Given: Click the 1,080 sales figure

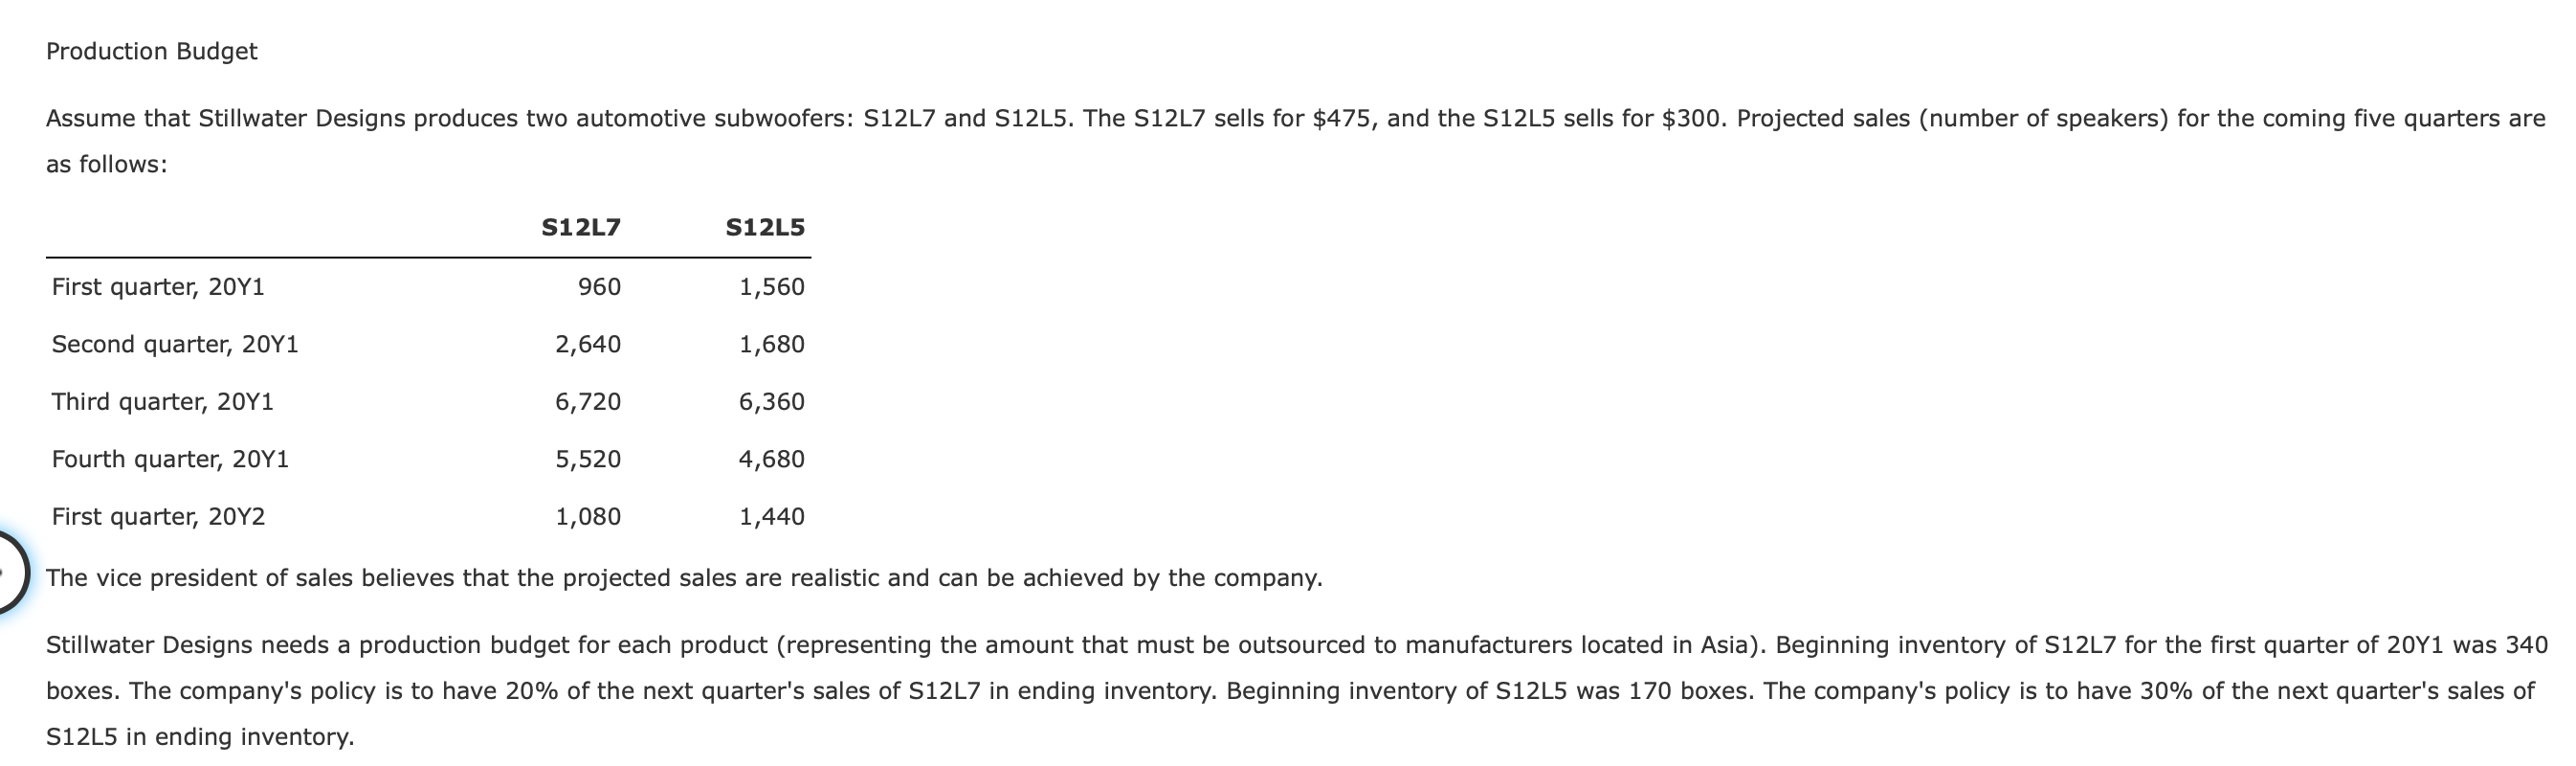Looking at the screenshot, I should pyautogui.click(x=588, y=517).
